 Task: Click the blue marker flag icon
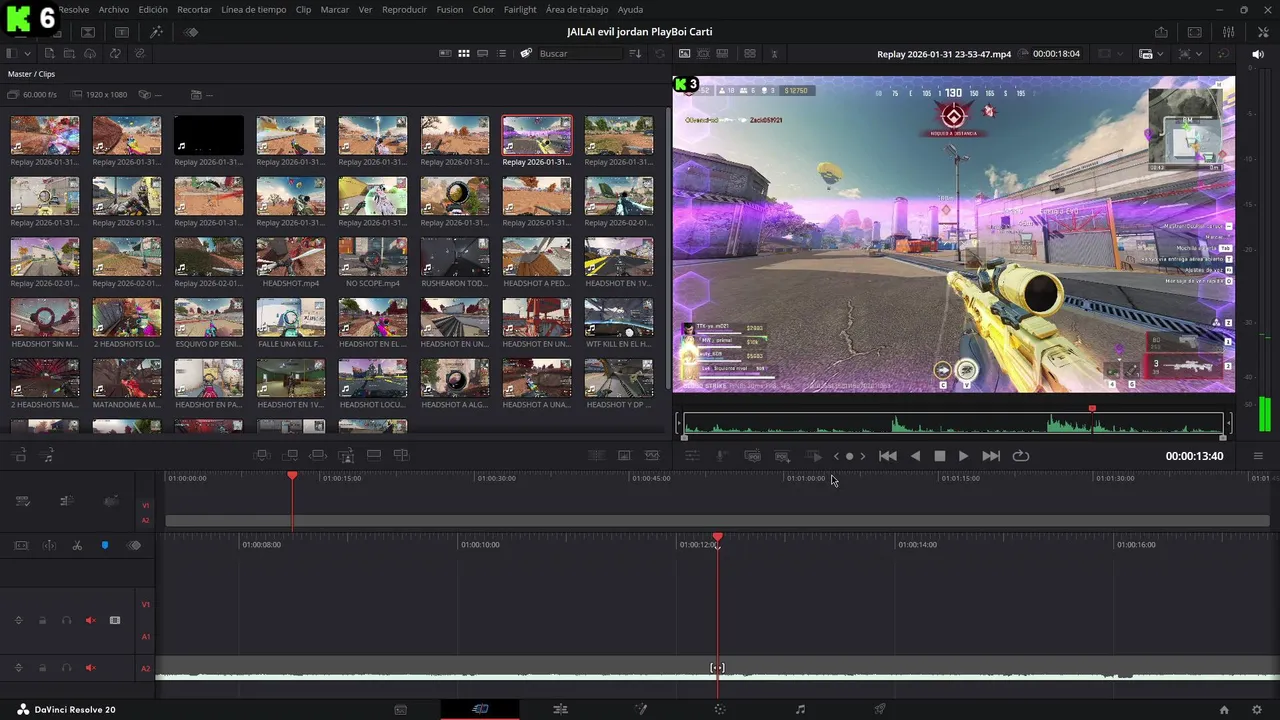(x=105, y=545)
